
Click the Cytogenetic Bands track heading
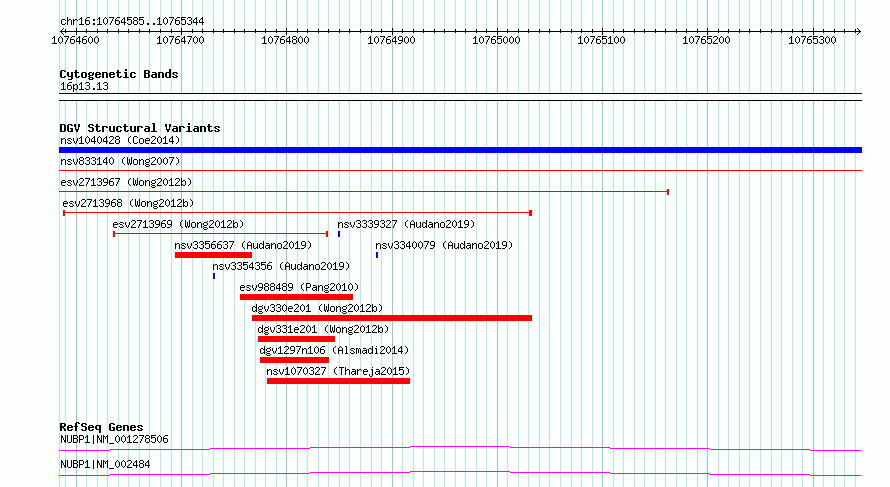click(x=119, y=74)
